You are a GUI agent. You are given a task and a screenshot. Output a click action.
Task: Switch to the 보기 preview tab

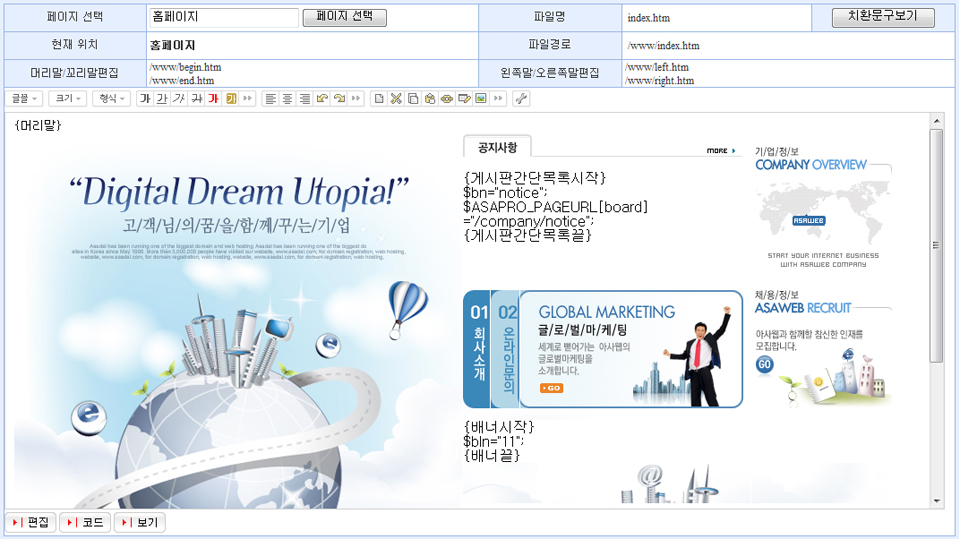click(x=139, y=523)
